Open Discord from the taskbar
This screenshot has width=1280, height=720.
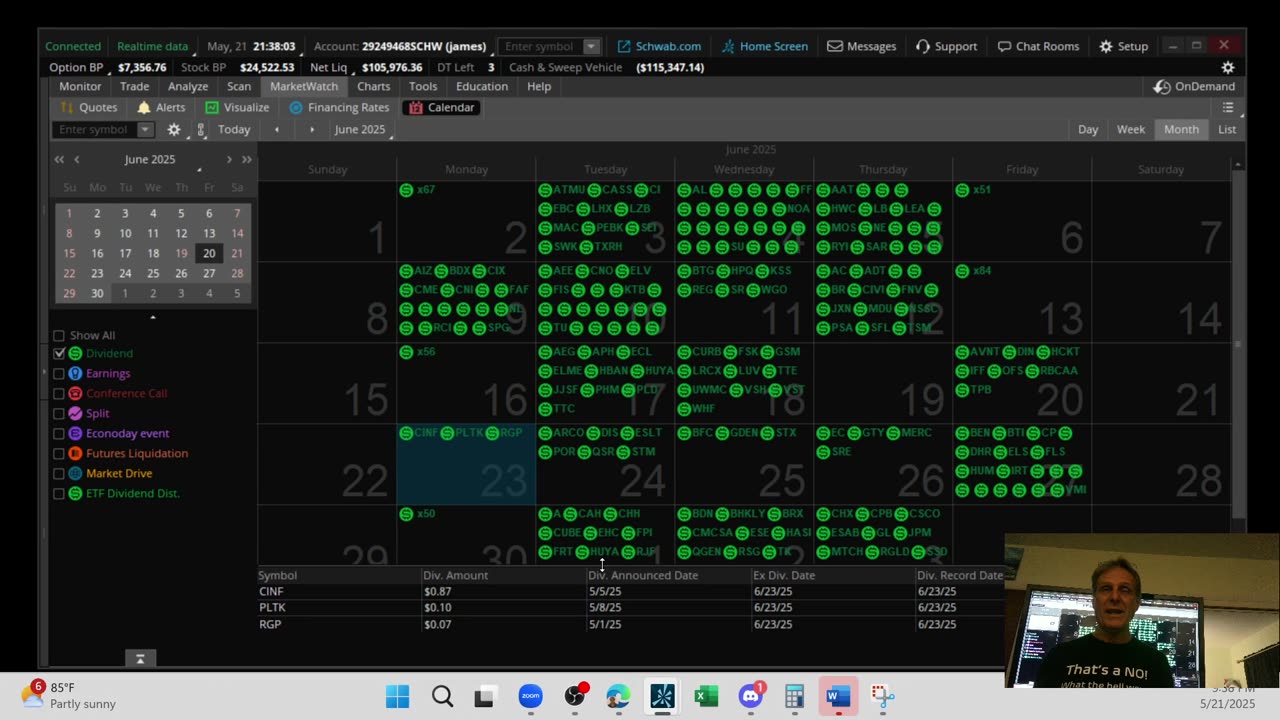(751, 696)
